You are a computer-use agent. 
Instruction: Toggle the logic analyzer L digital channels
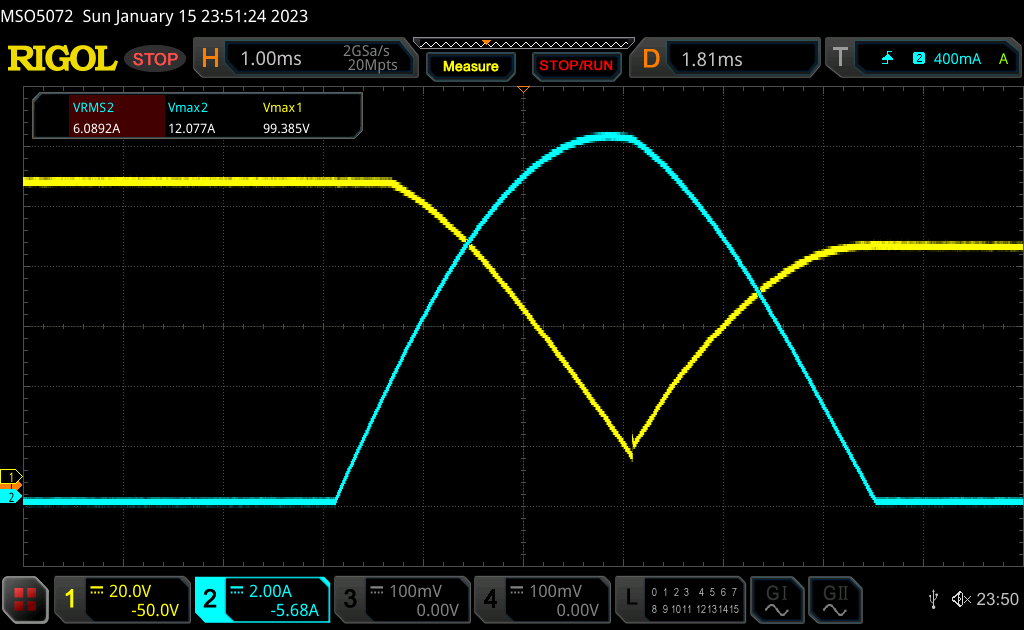pos(680,600)
